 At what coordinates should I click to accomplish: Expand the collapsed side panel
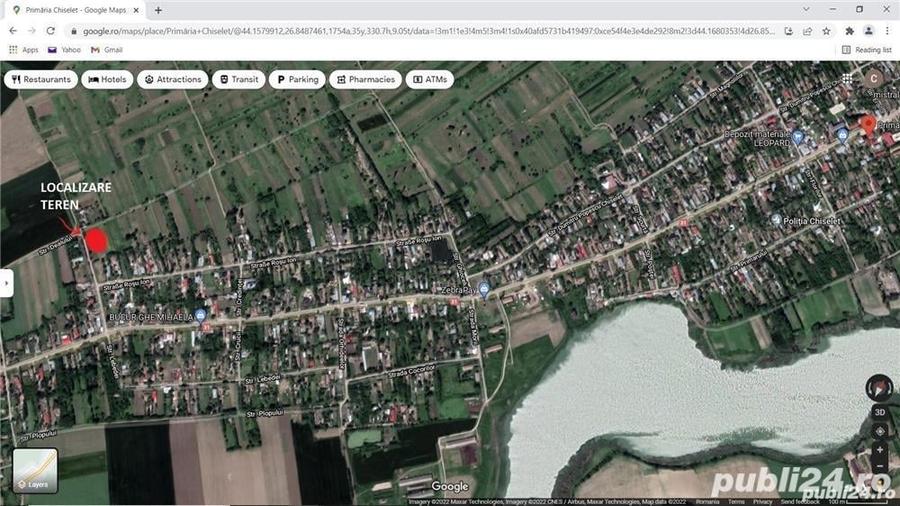click(x=6, y=283)
